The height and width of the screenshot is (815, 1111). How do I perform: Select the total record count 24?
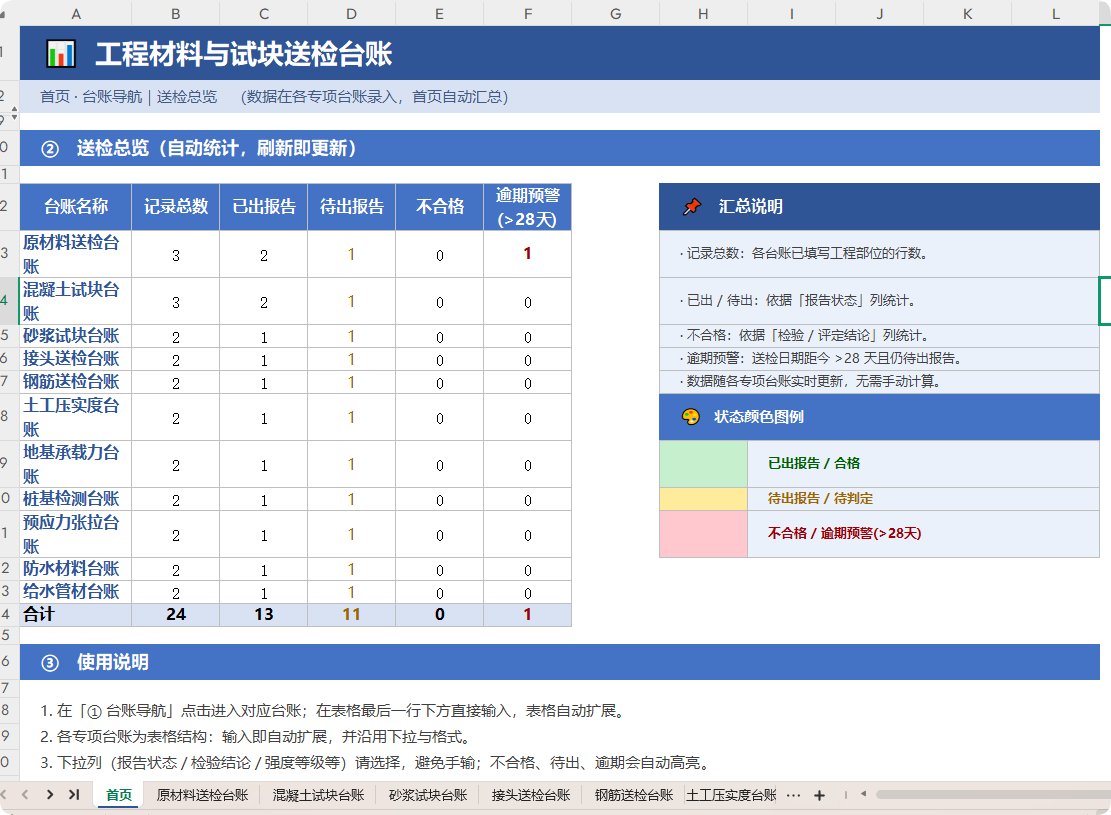176,614
